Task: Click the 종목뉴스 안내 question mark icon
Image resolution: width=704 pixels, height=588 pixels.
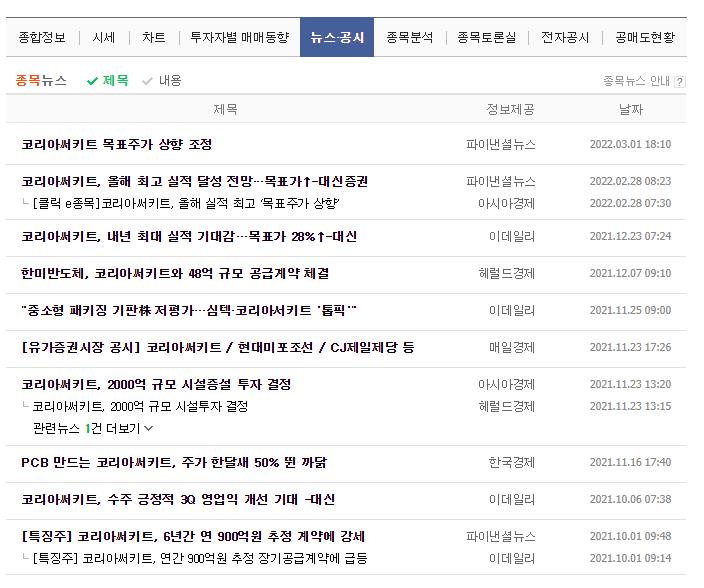Action: pos(680,81)
